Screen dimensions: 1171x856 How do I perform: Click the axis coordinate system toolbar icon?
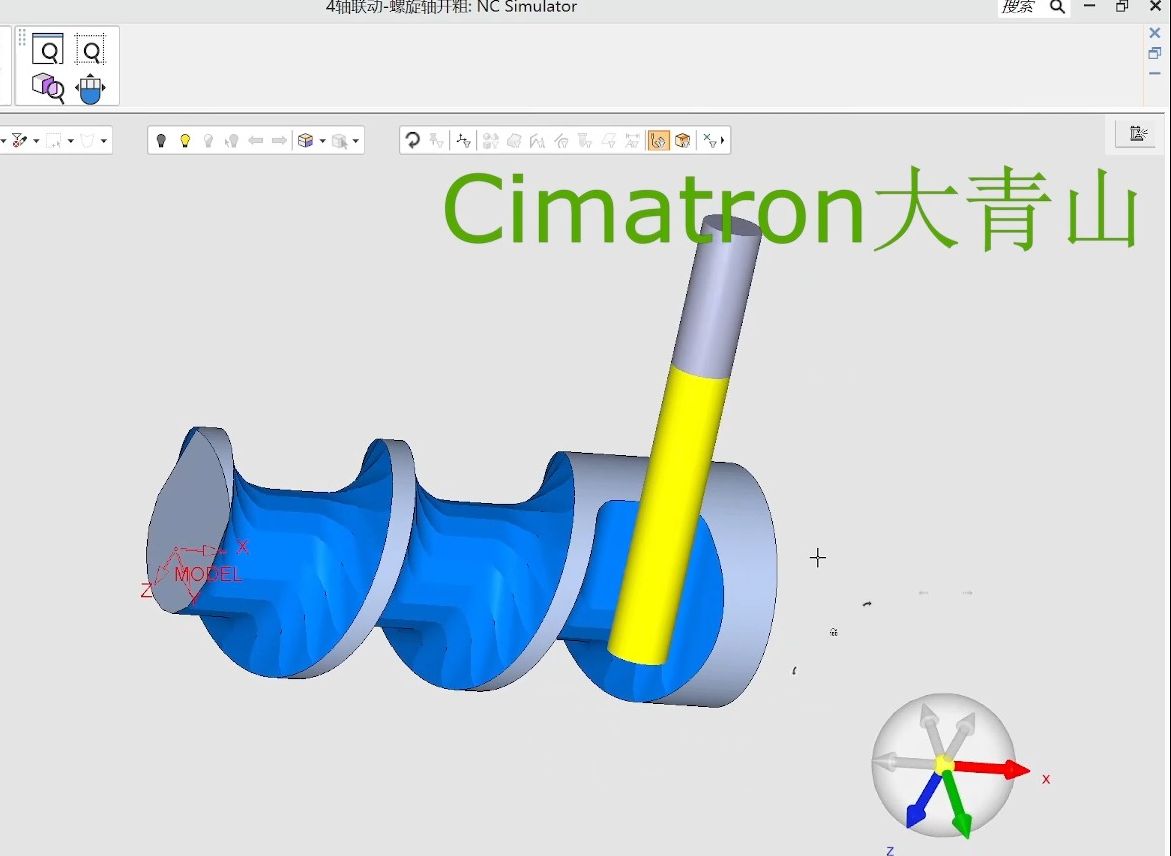click(463, 141)
